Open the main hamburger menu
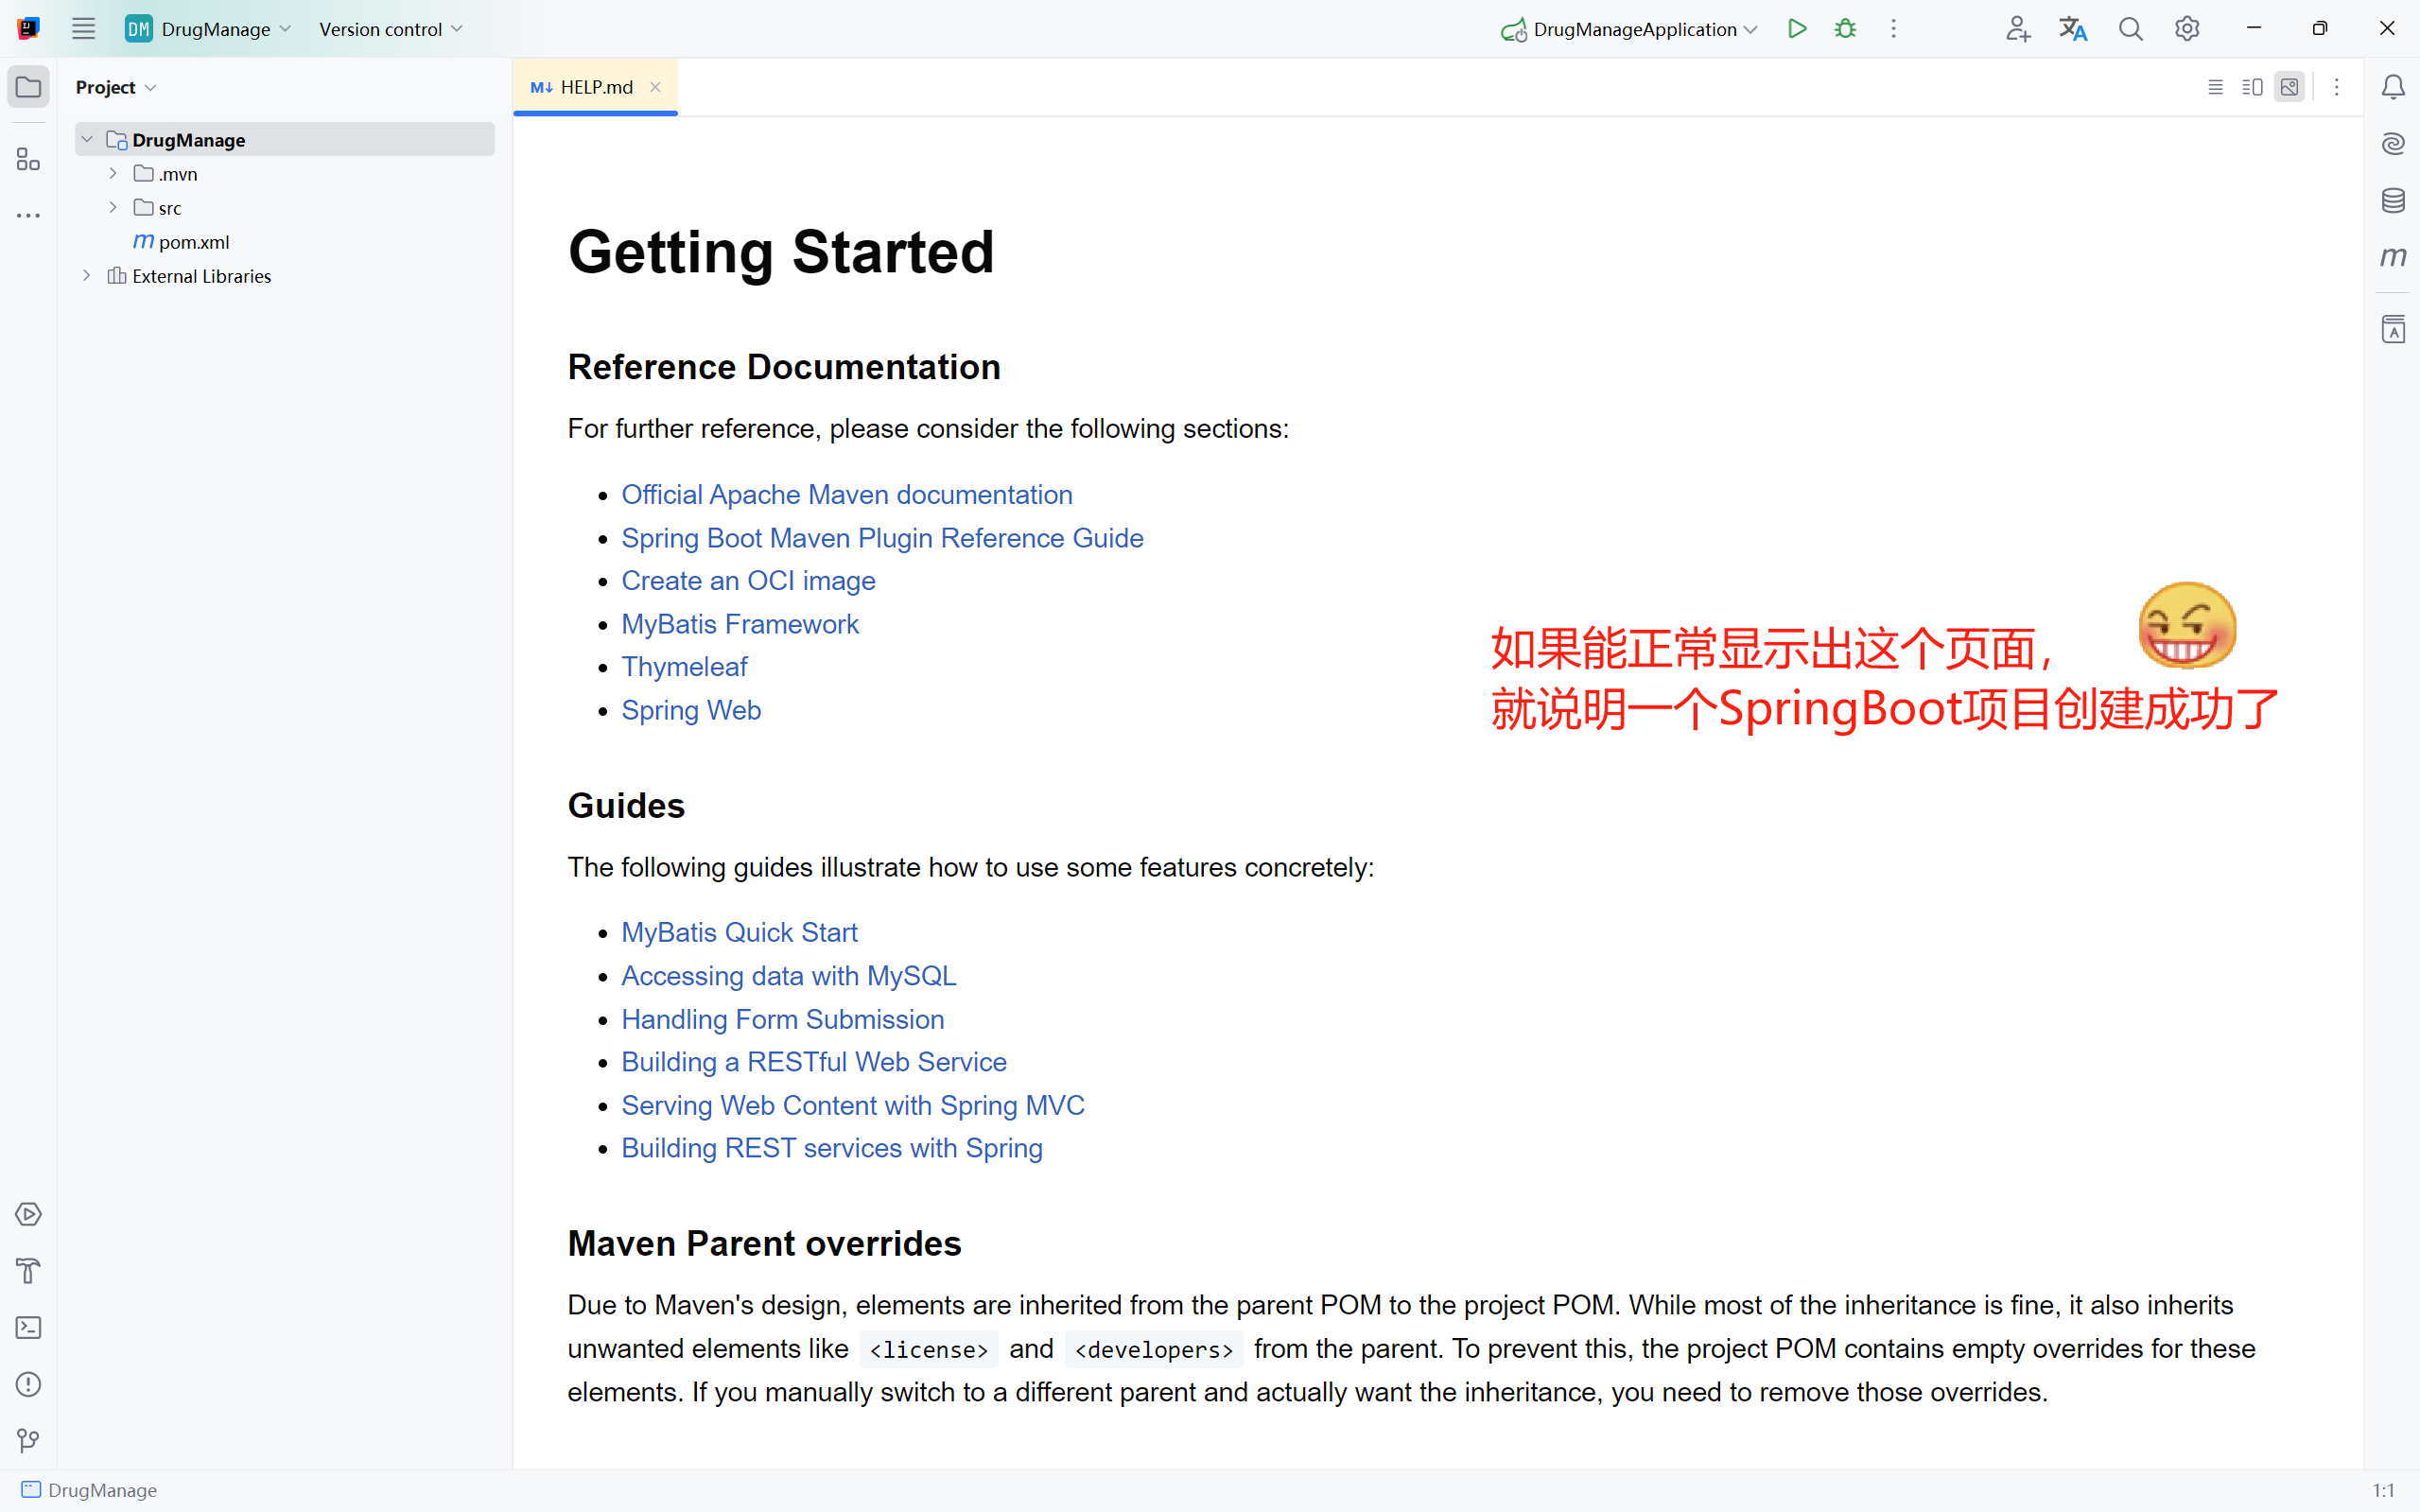 [83, 29]
